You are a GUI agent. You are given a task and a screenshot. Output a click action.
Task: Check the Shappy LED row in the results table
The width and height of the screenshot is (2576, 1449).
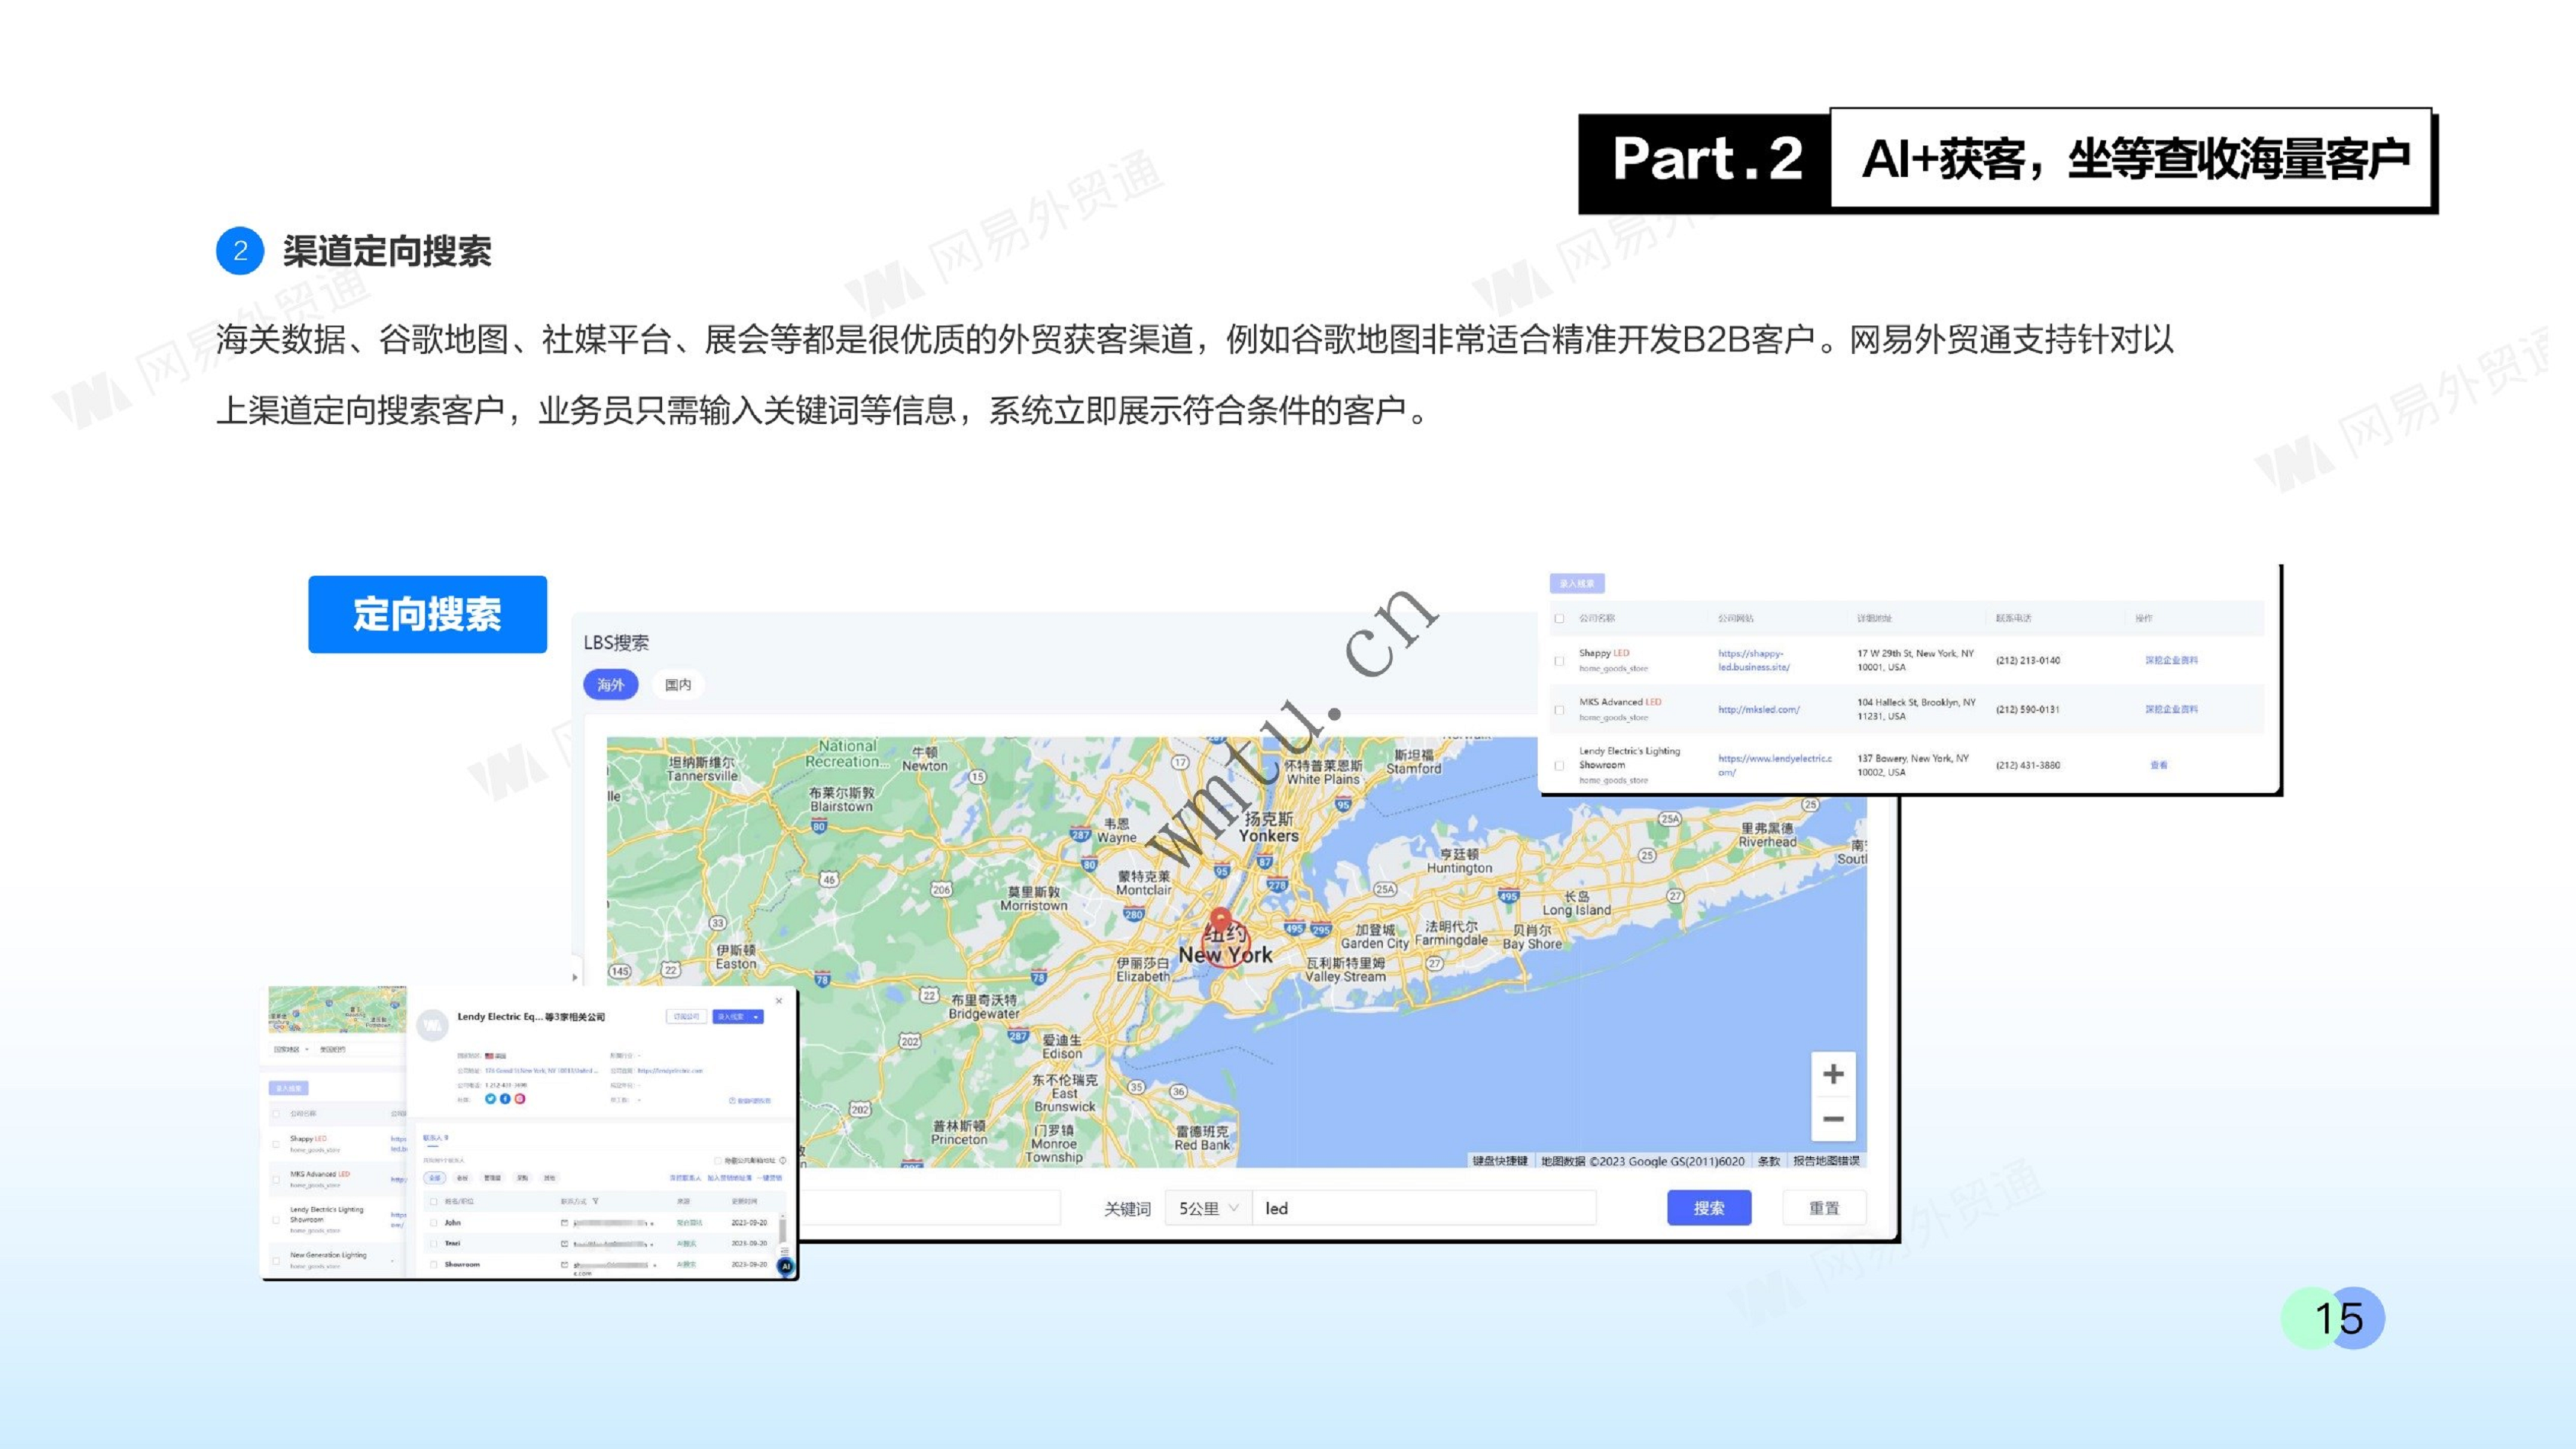pos(1559,660)
